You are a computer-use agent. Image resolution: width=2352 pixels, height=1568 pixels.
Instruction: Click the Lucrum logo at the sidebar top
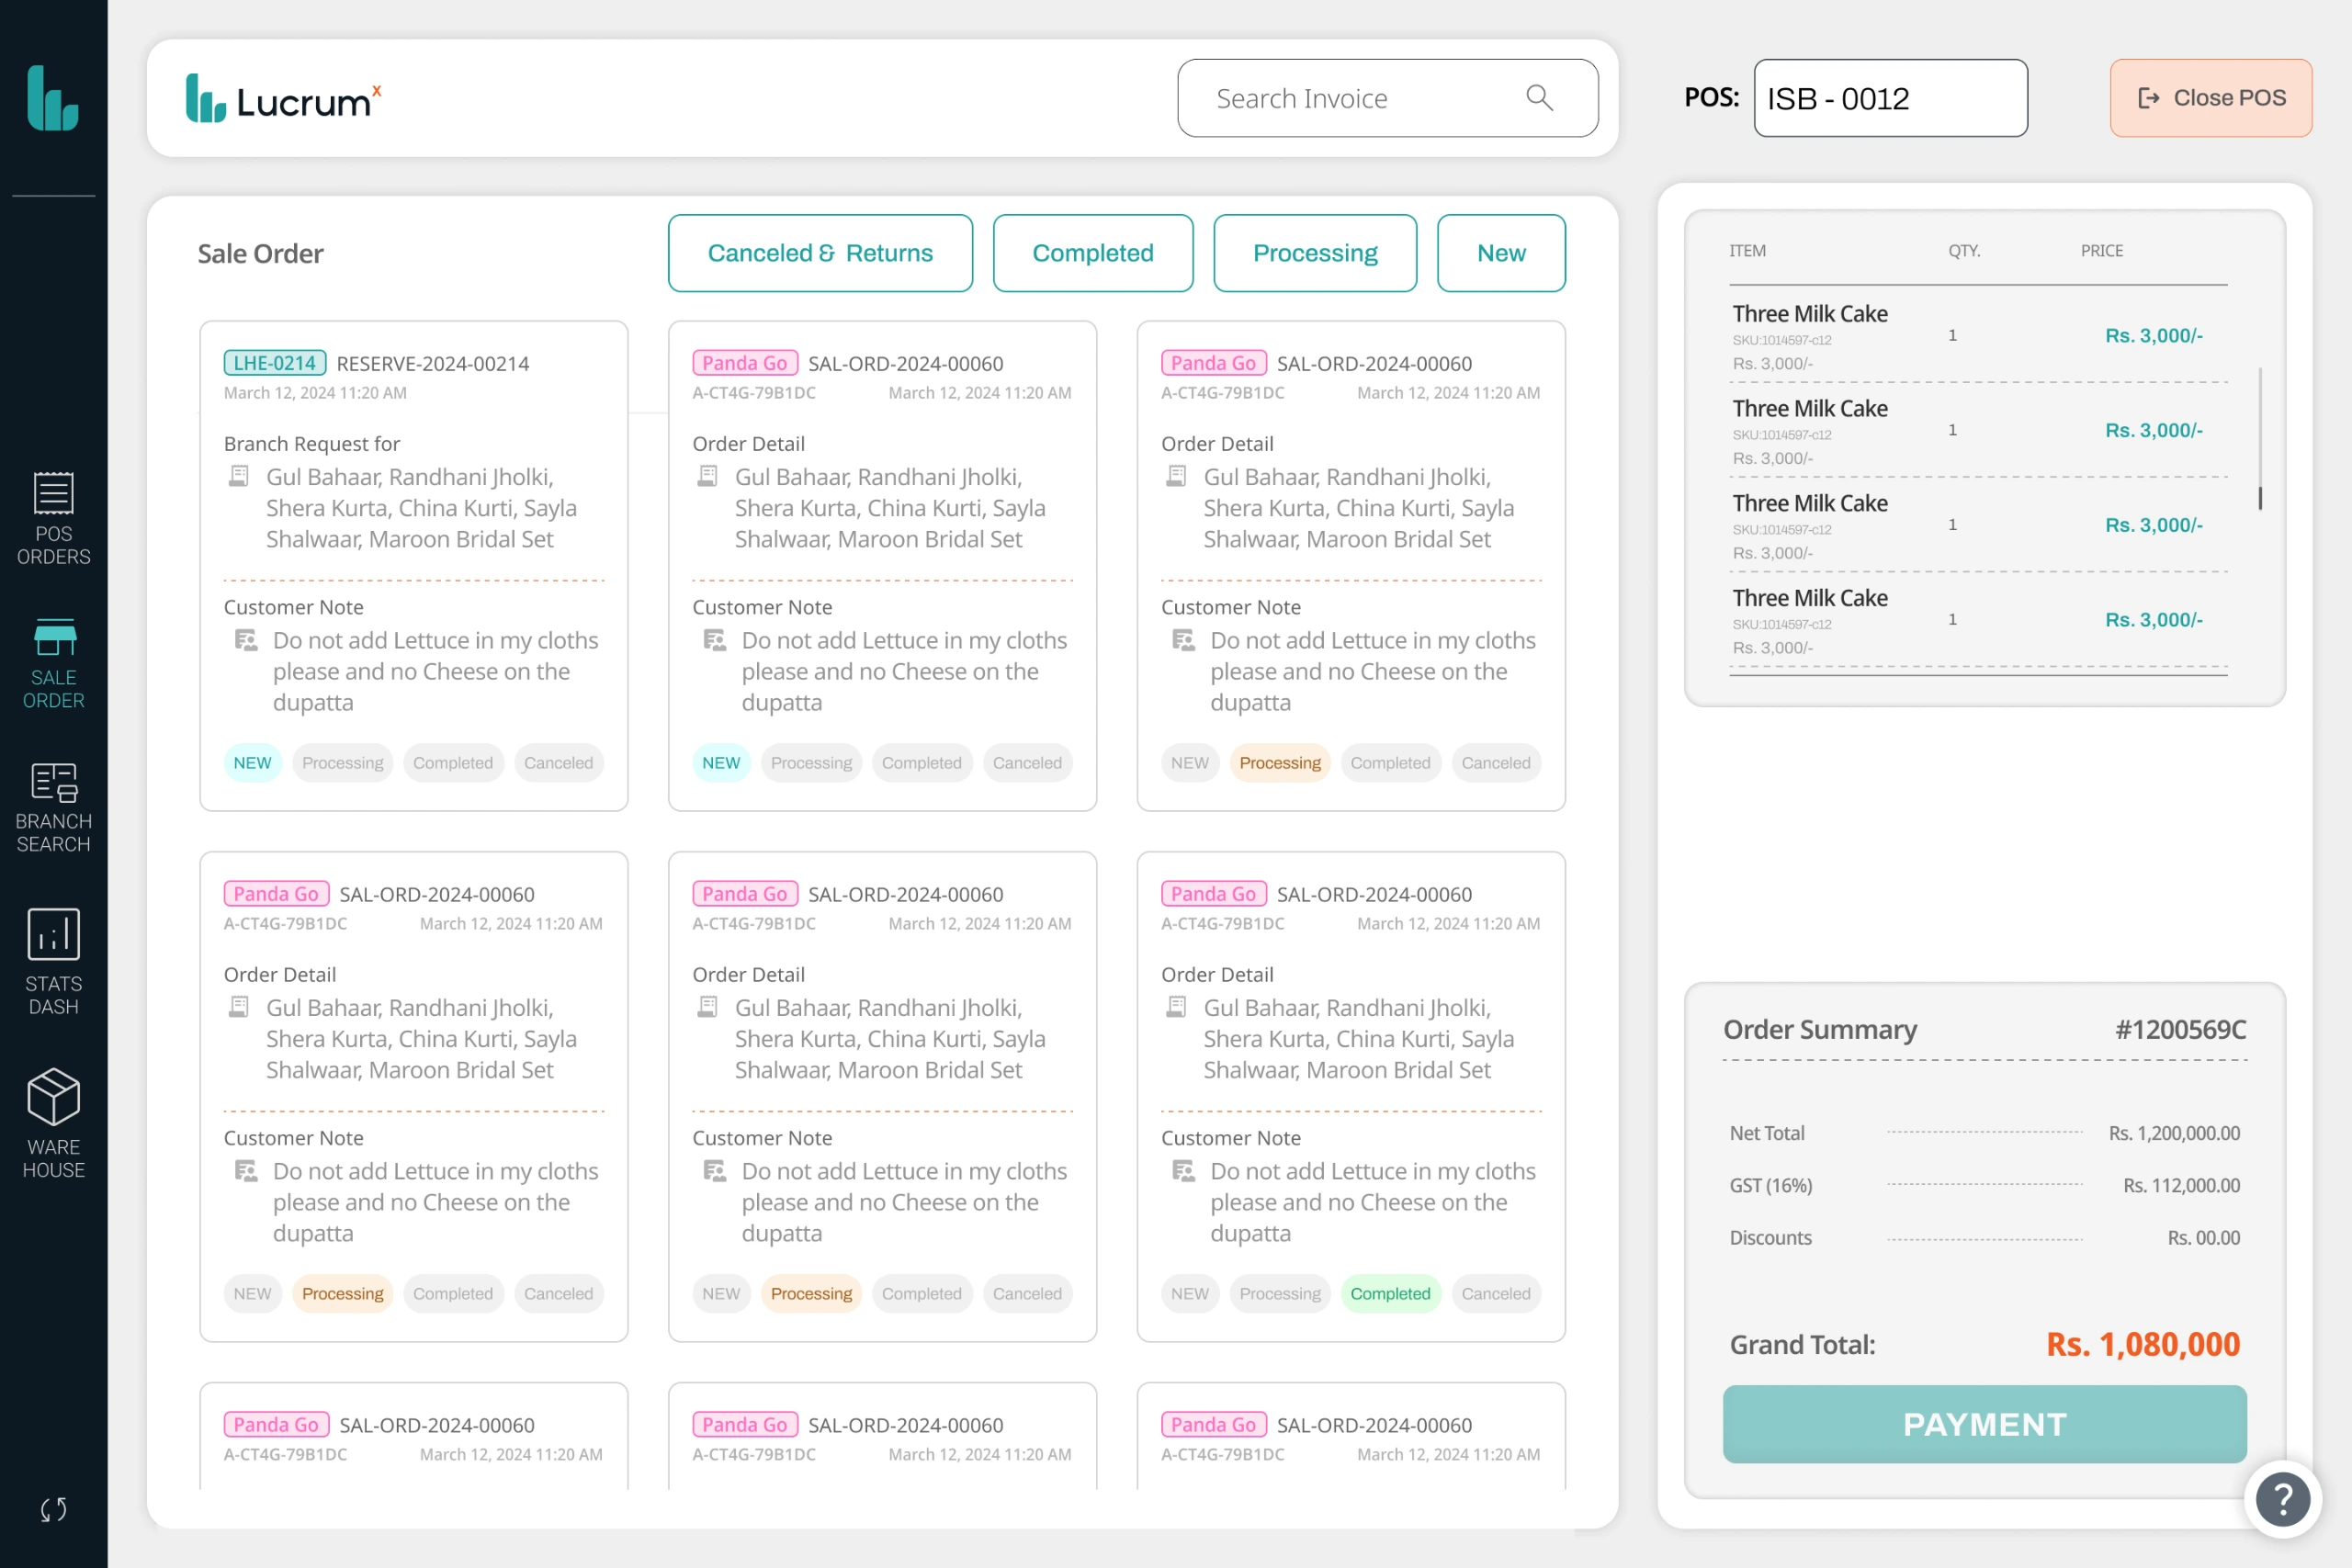click(x=53, y=98)
